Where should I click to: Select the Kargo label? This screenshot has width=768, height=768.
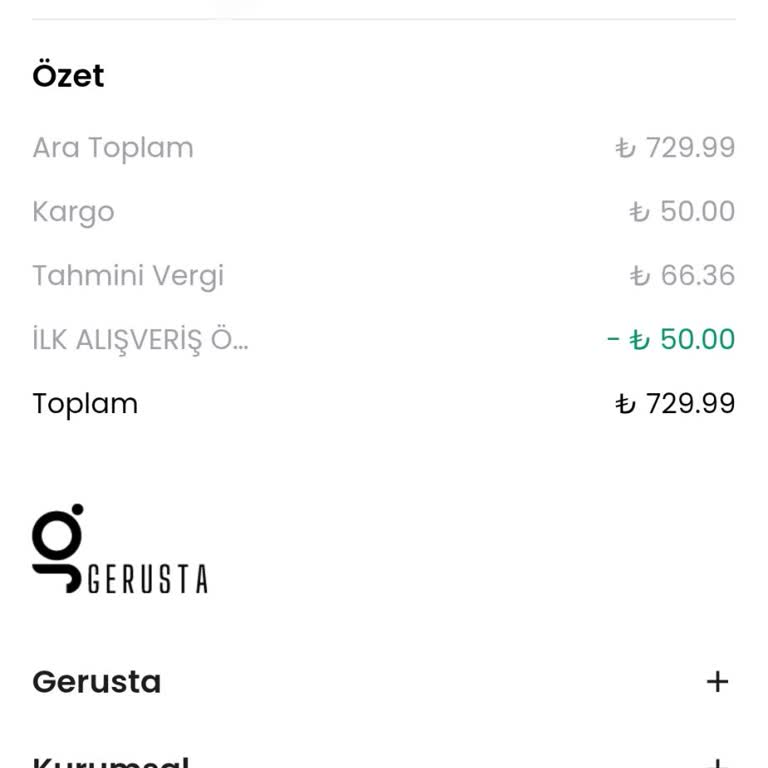[x=73, y=212]
